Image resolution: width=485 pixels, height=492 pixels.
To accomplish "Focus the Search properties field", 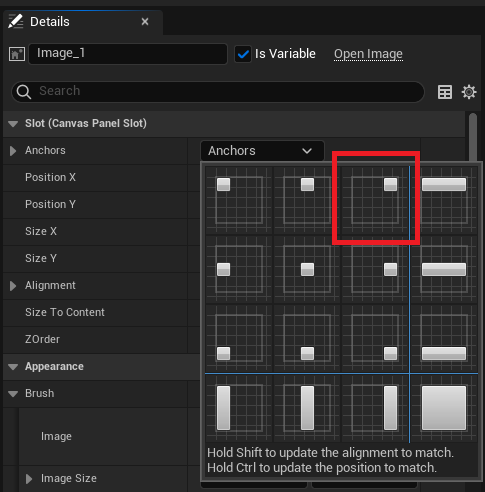I will point(218,92).
